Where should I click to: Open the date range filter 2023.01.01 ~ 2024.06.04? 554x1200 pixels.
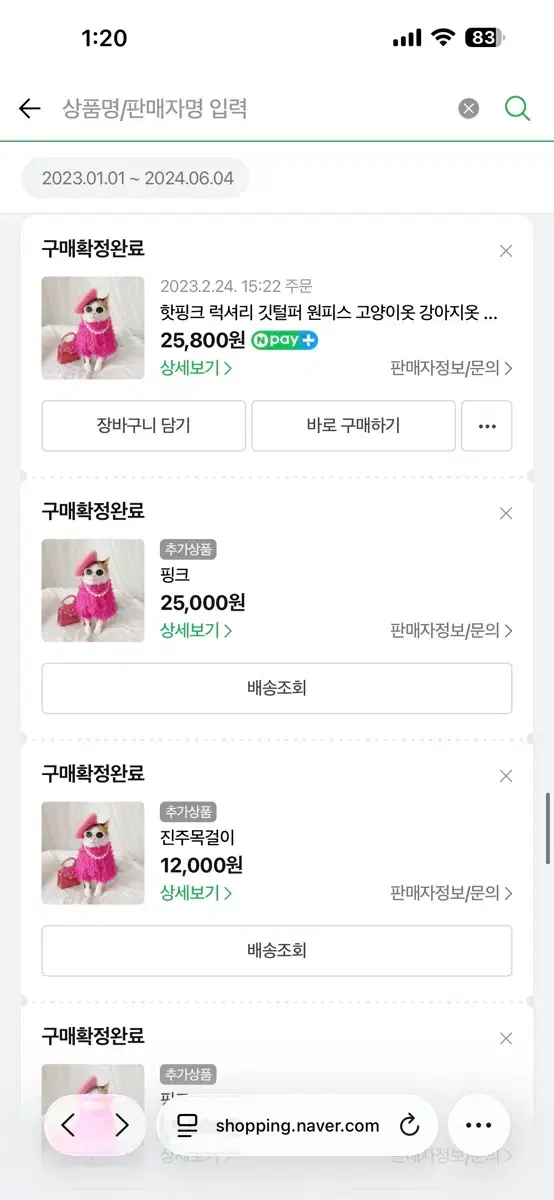tap(137, 179)
